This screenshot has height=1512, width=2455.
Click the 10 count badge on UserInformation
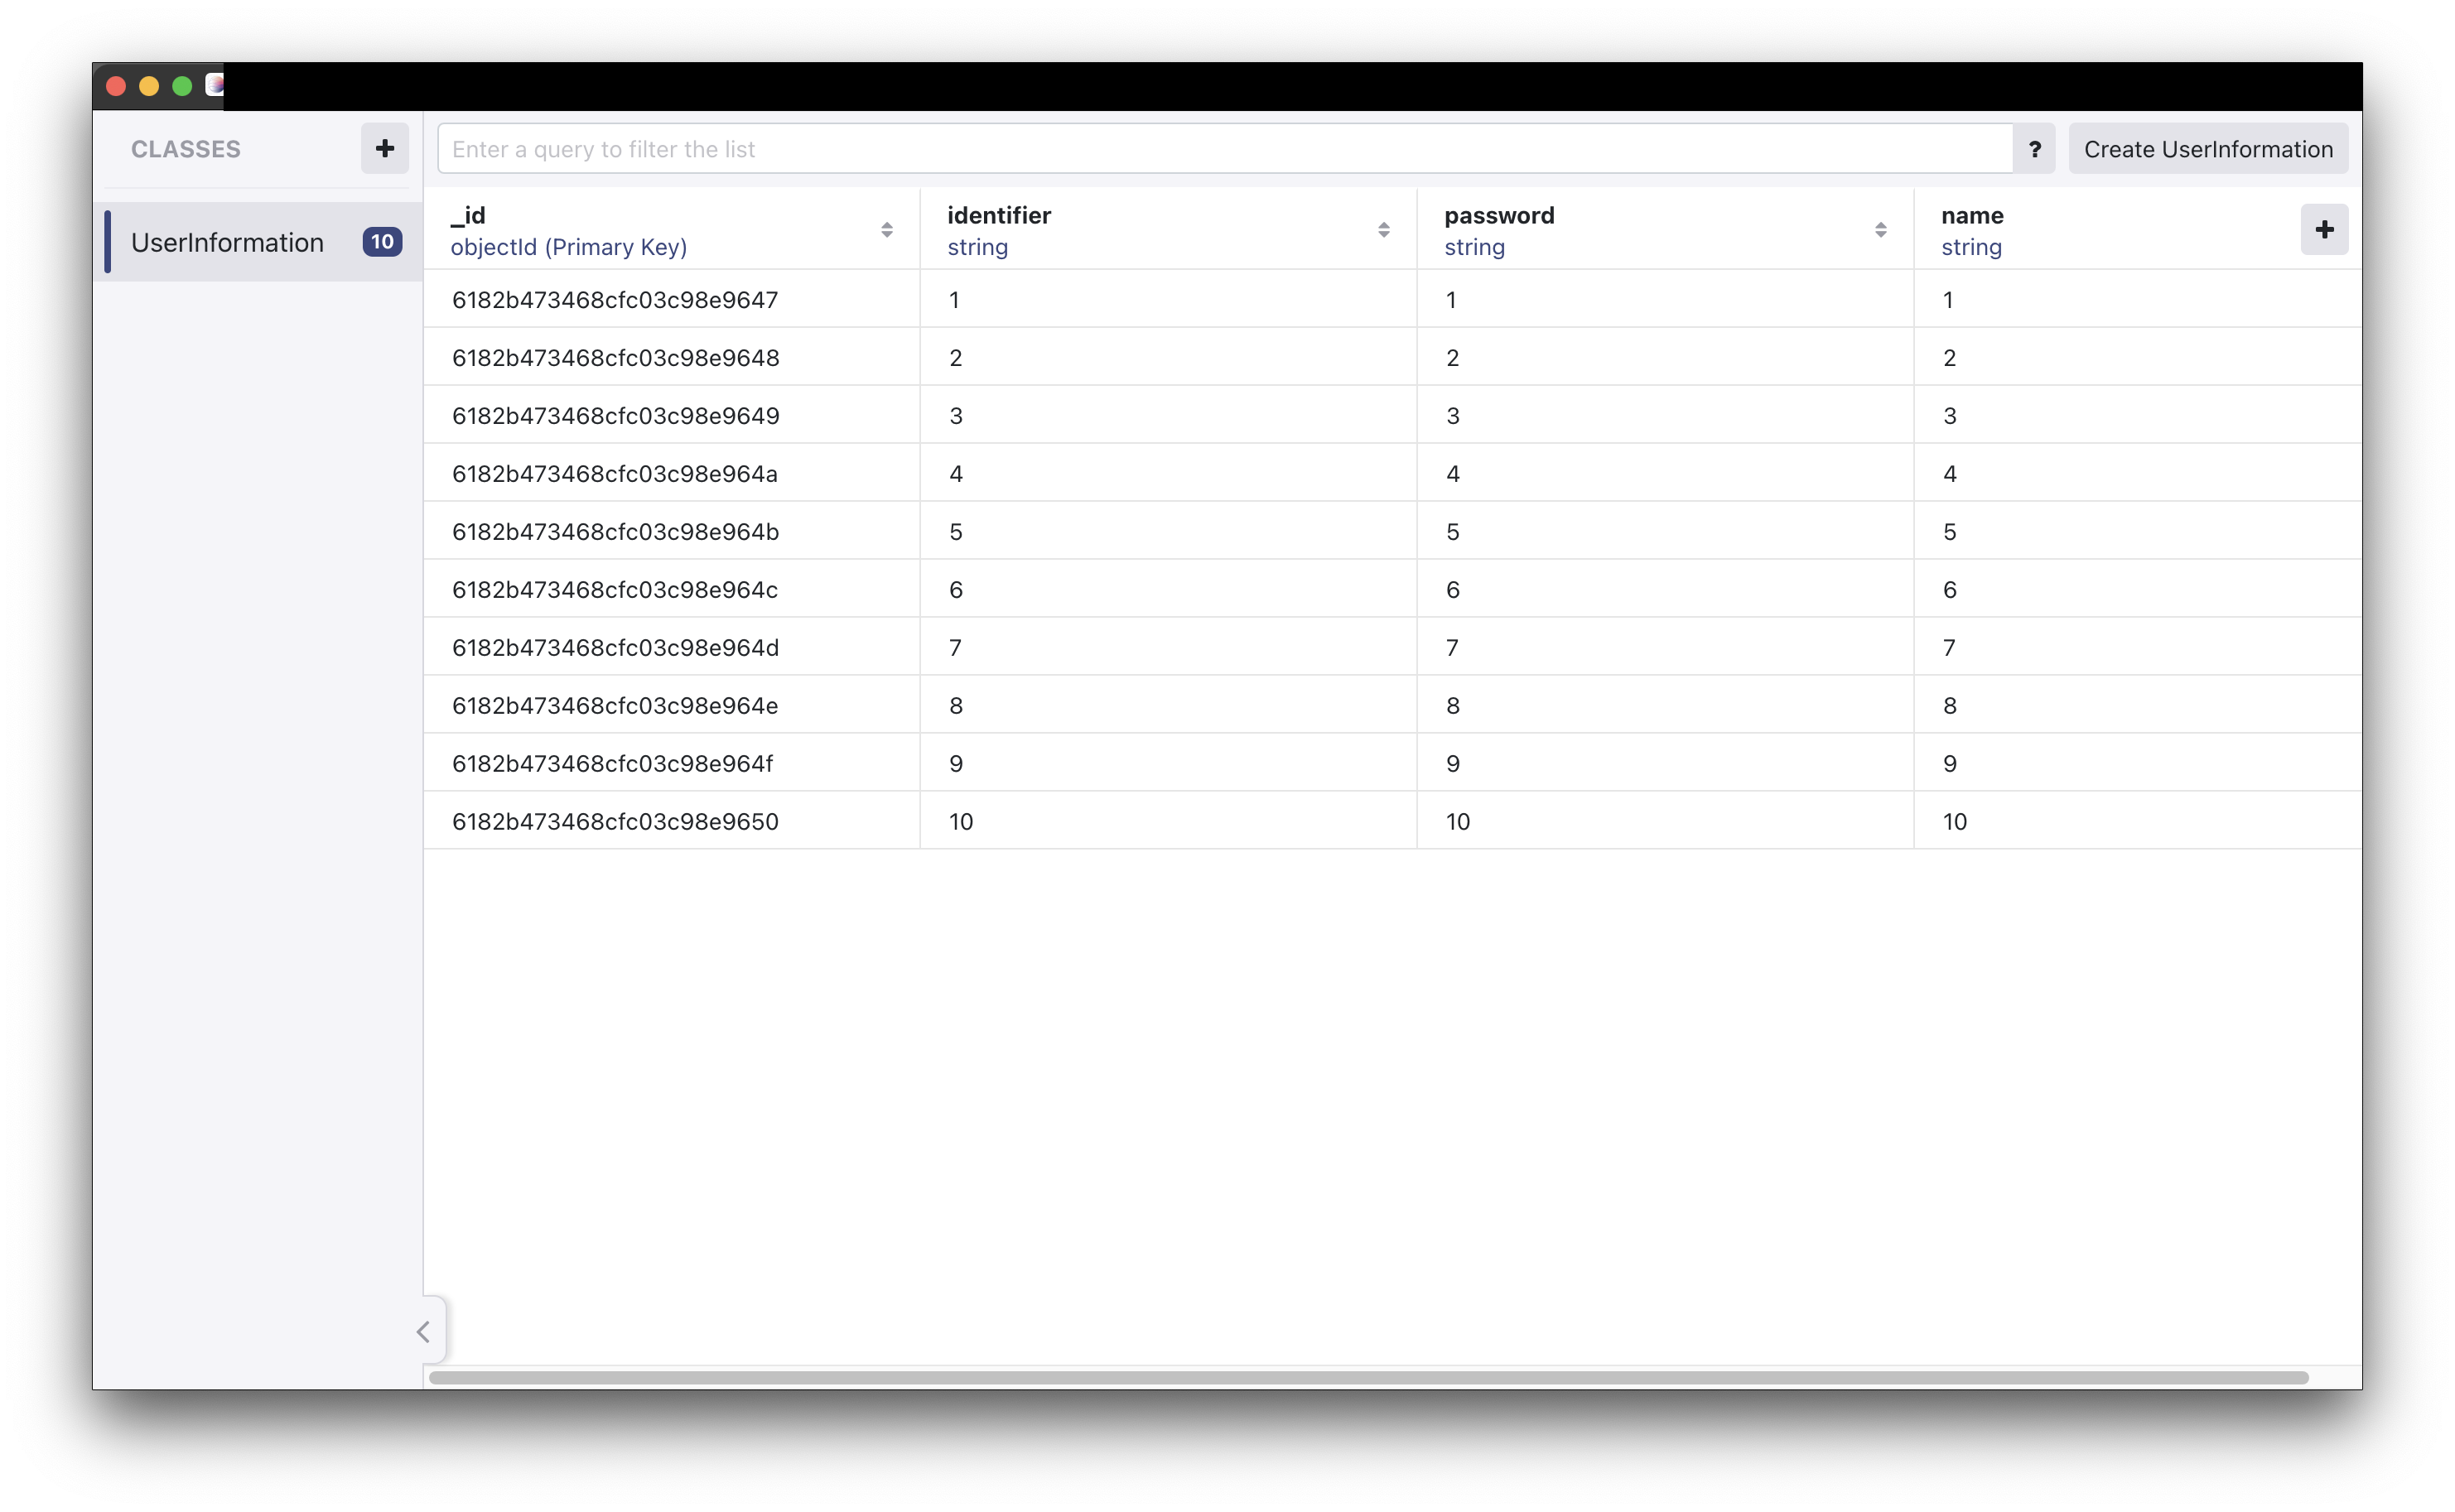(382, 242)
